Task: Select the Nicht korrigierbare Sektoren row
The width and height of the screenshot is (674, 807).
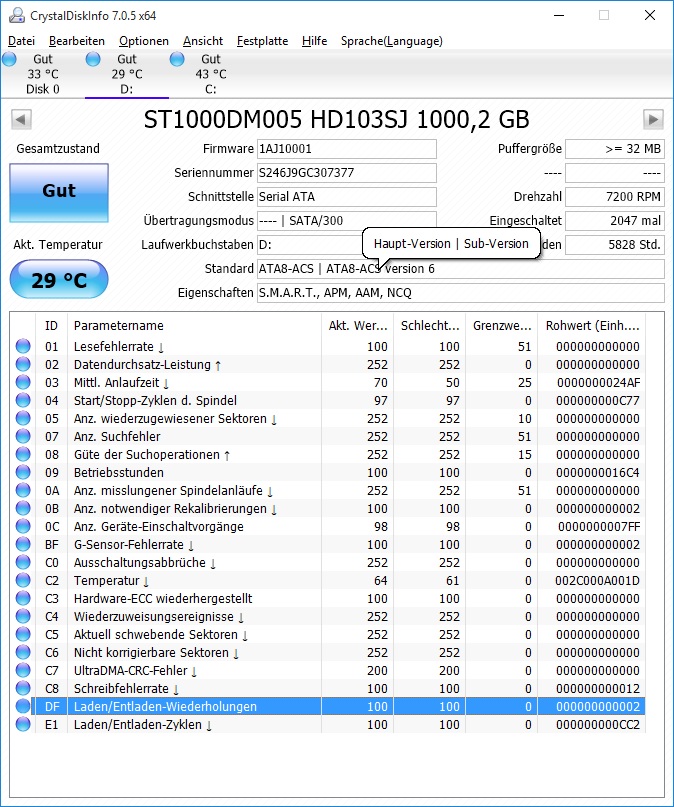Action: 328,653
